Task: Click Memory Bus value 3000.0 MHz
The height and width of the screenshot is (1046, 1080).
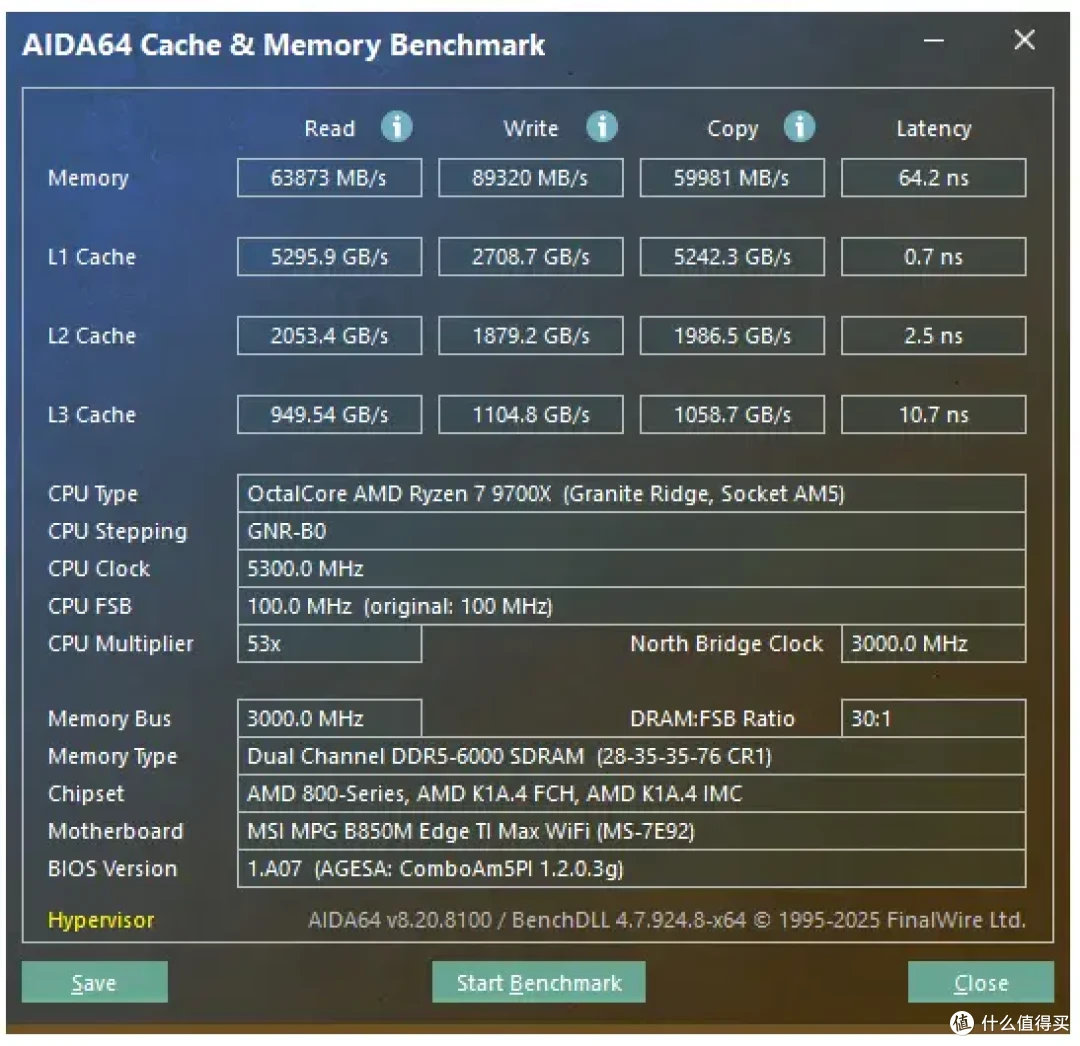Action: [x=329, y=718]
